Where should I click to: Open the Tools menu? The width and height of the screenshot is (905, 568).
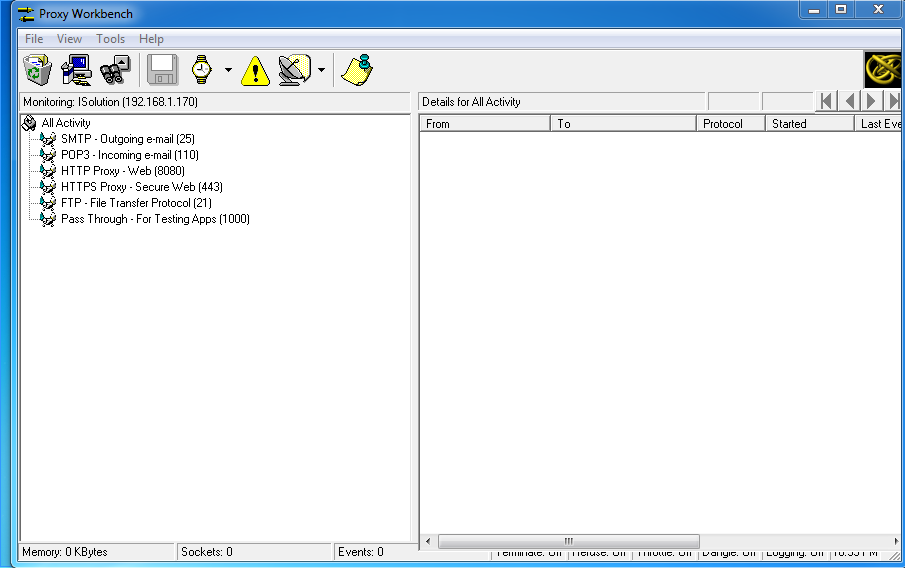pos(110,39)
